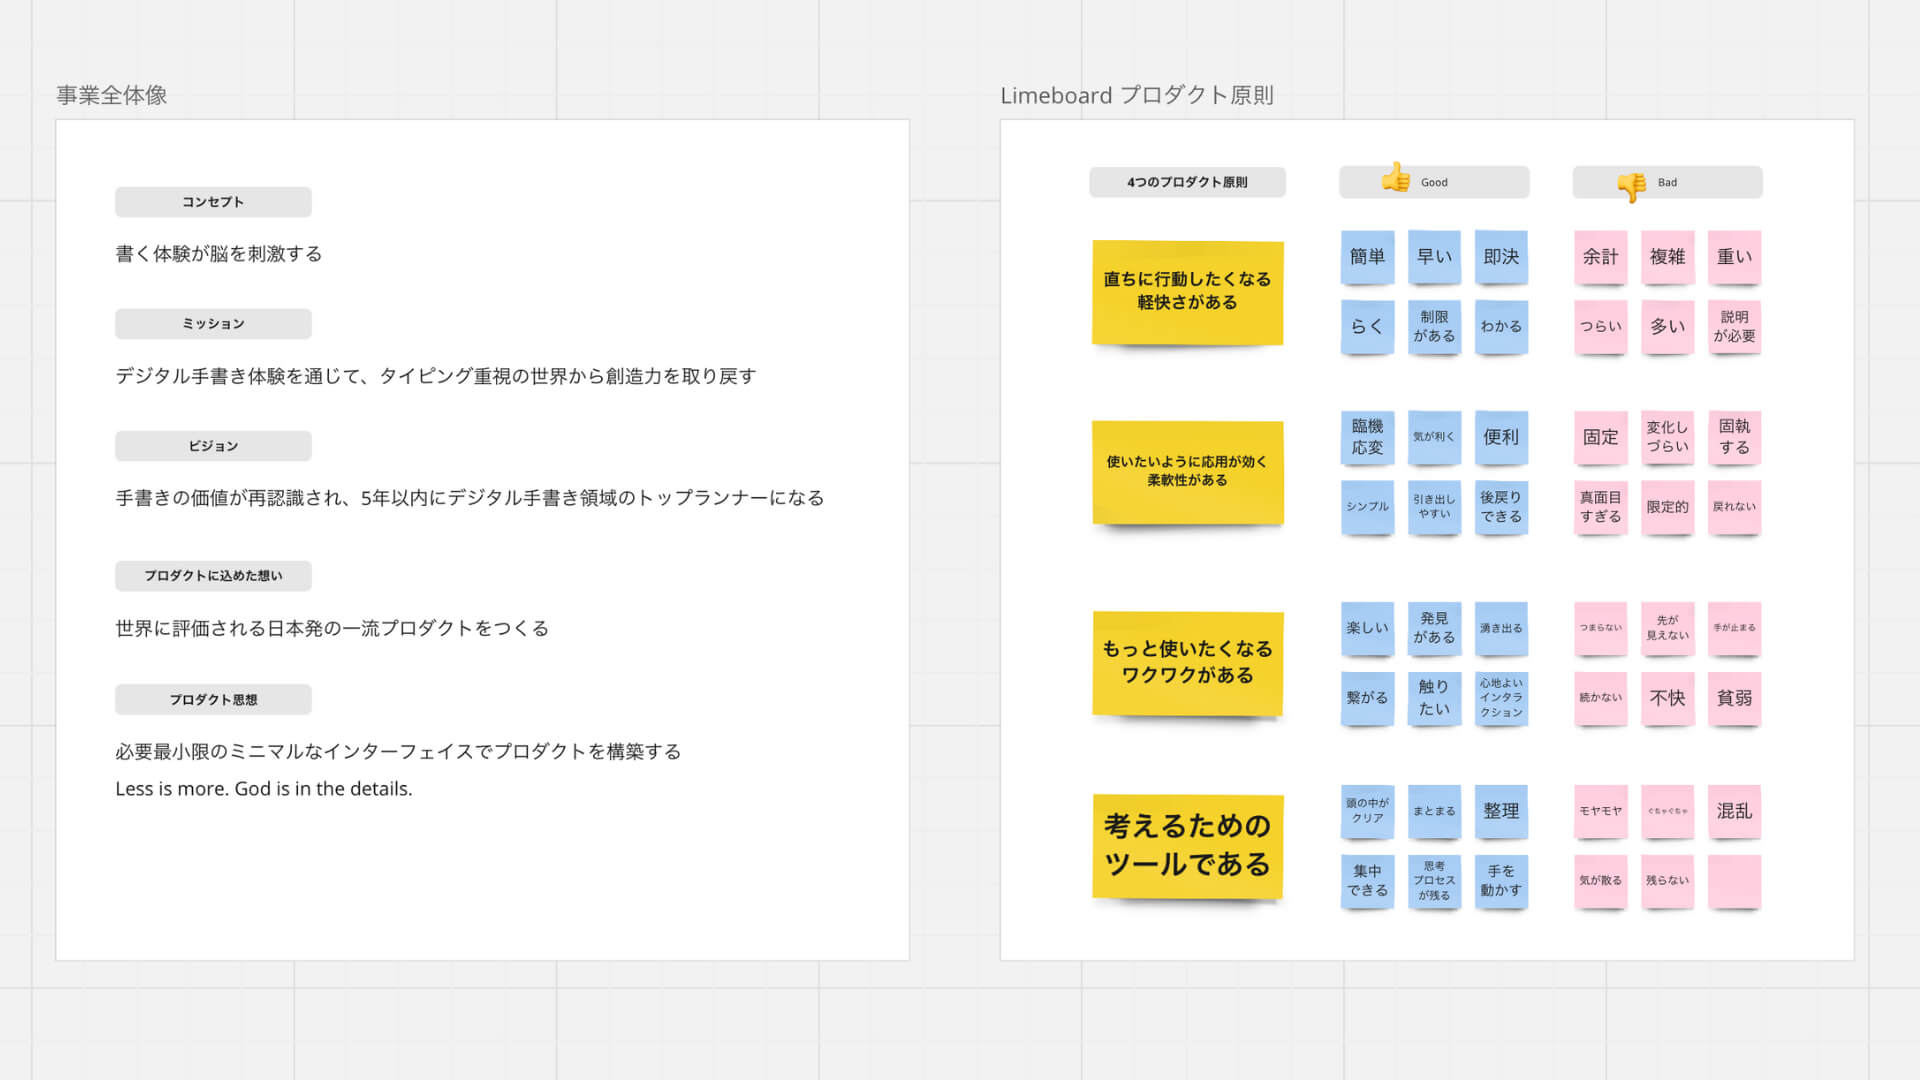Select the blue sticky note らく

click(1367, 327)
